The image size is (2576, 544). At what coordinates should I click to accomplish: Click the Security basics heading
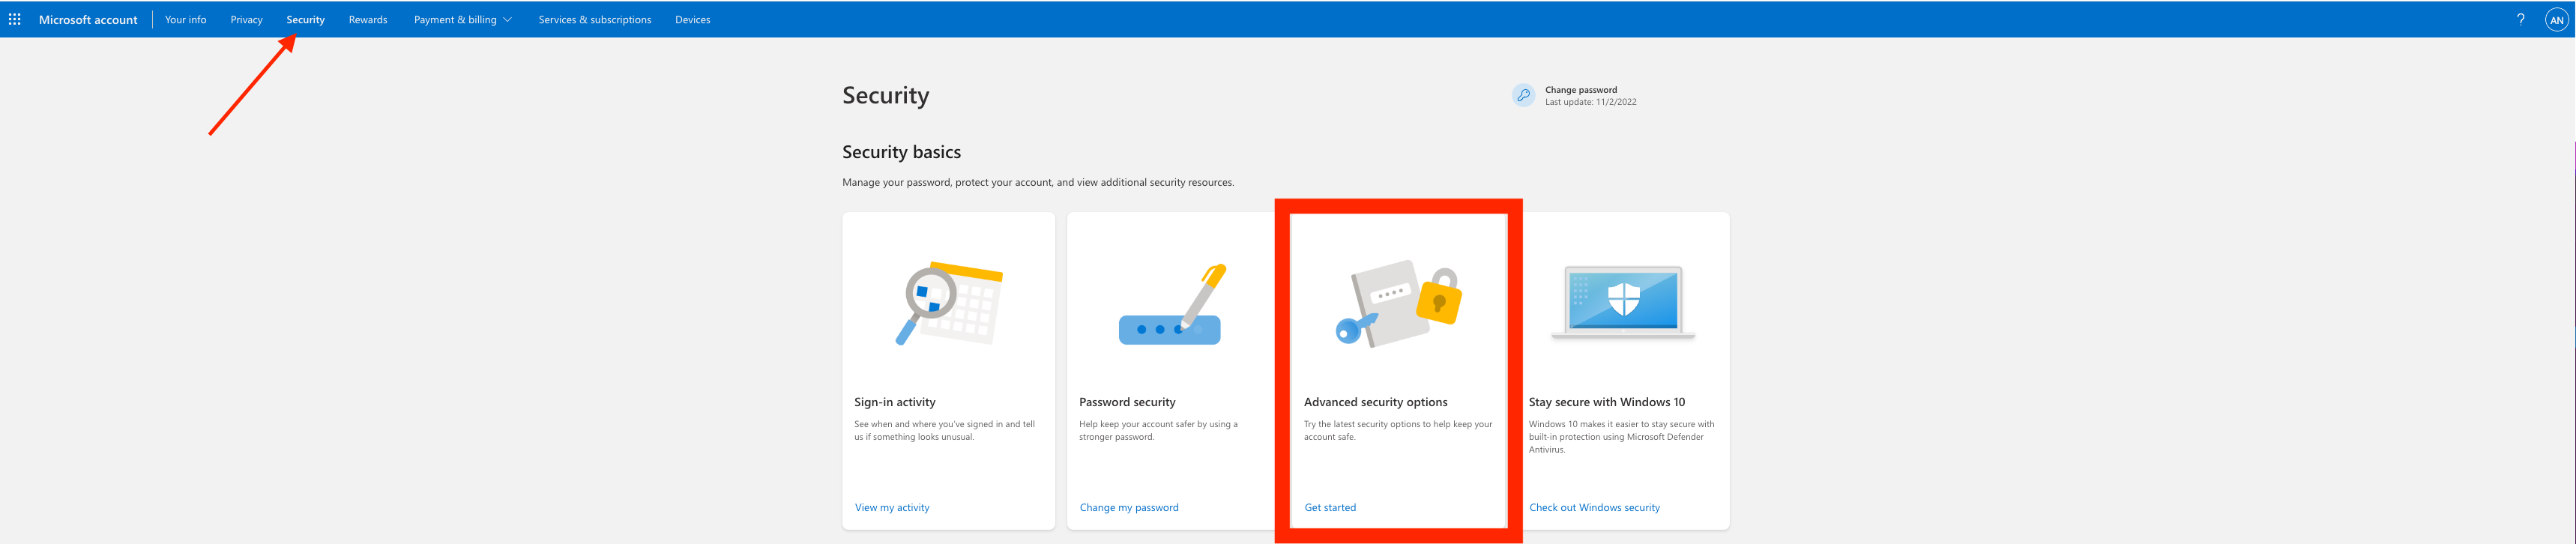click(901, 152)
